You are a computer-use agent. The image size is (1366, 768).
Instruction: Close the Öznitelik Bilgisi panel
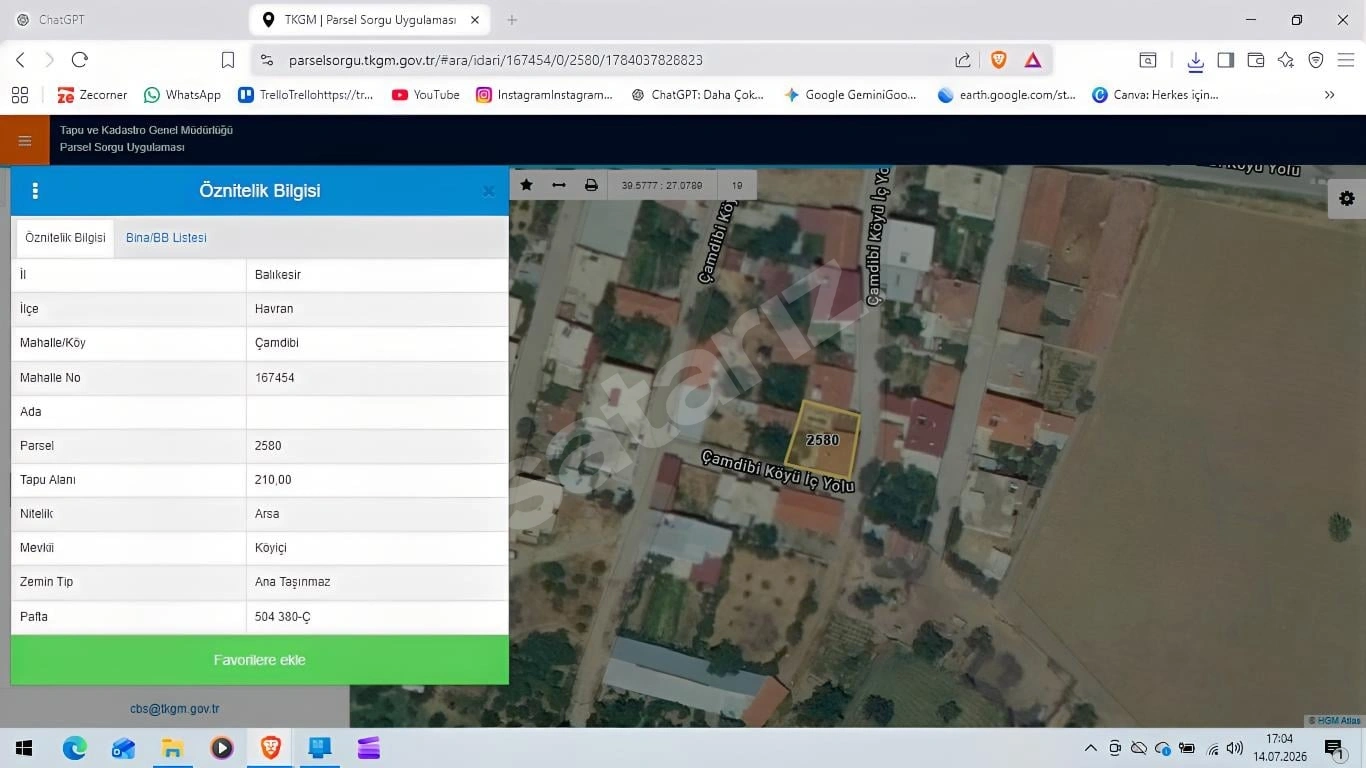pos(488,191)
